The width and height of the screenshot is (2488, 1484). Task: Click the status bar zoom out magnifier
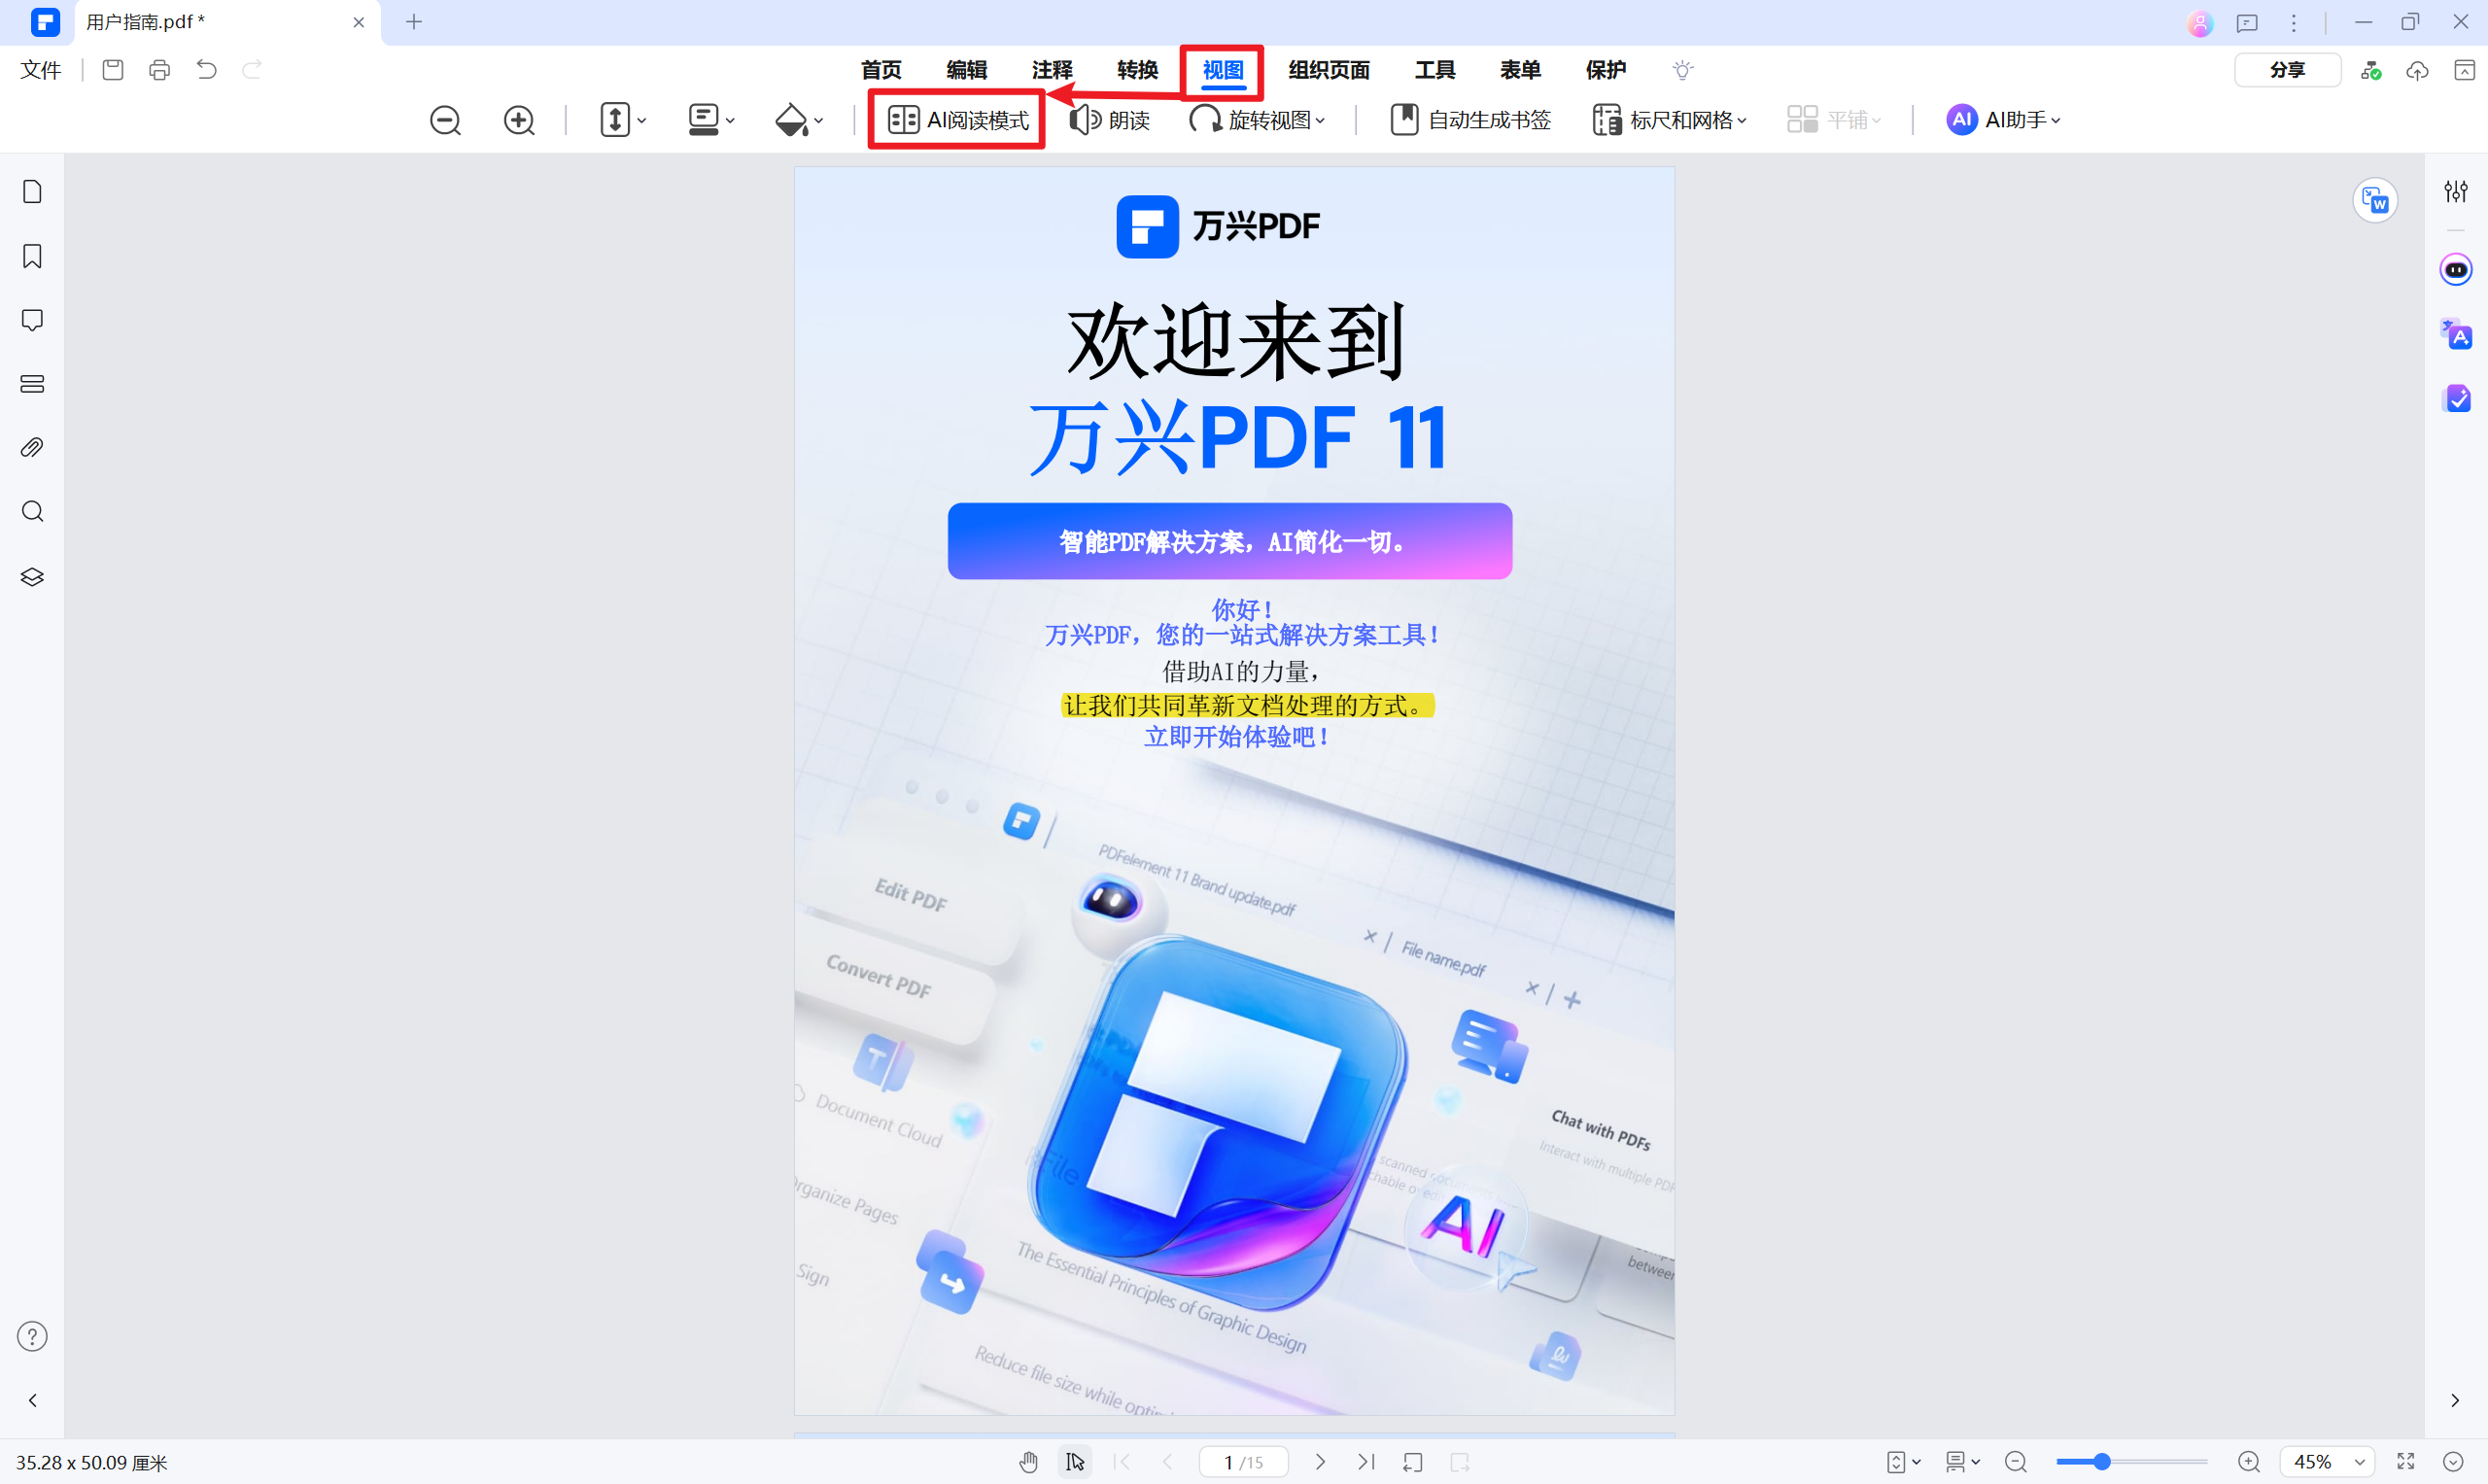tap(2016, 1462)
